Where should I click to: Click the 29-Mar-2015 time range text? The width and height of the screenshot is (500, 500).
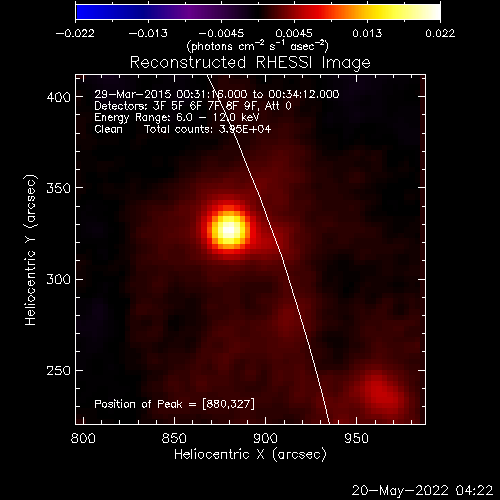[x=217, y=94]
